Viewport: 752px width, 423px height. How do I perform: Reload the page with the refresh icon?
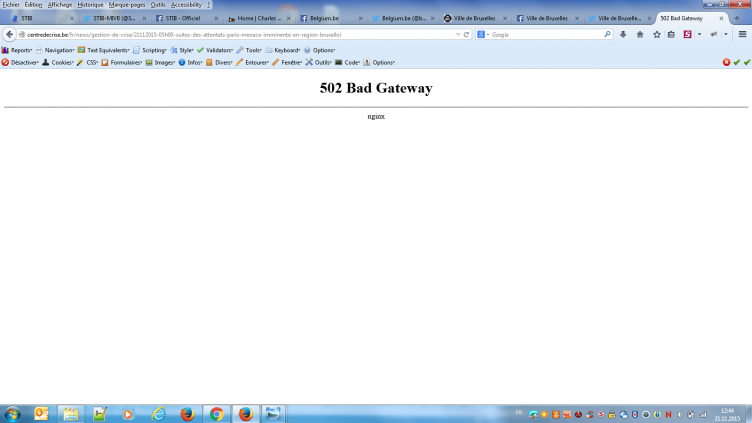466,35
